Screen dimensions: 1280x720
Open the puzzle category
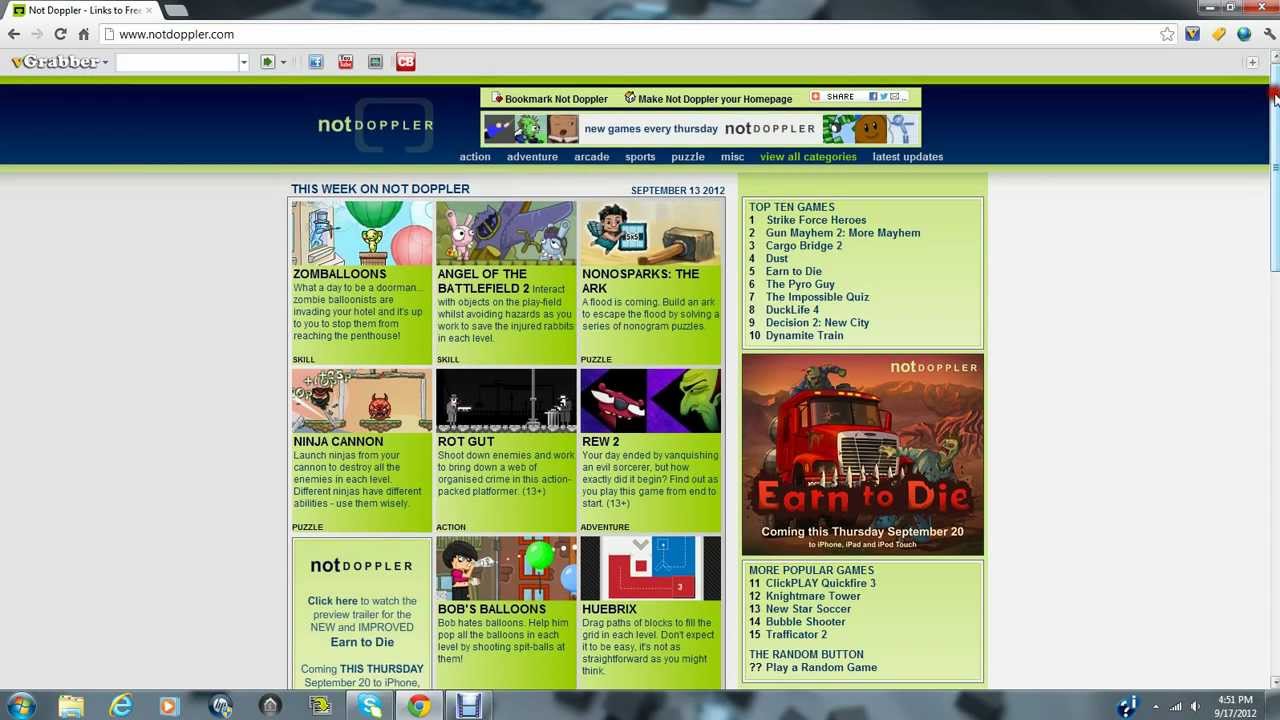pyautogui.click(x=688, y=157)
